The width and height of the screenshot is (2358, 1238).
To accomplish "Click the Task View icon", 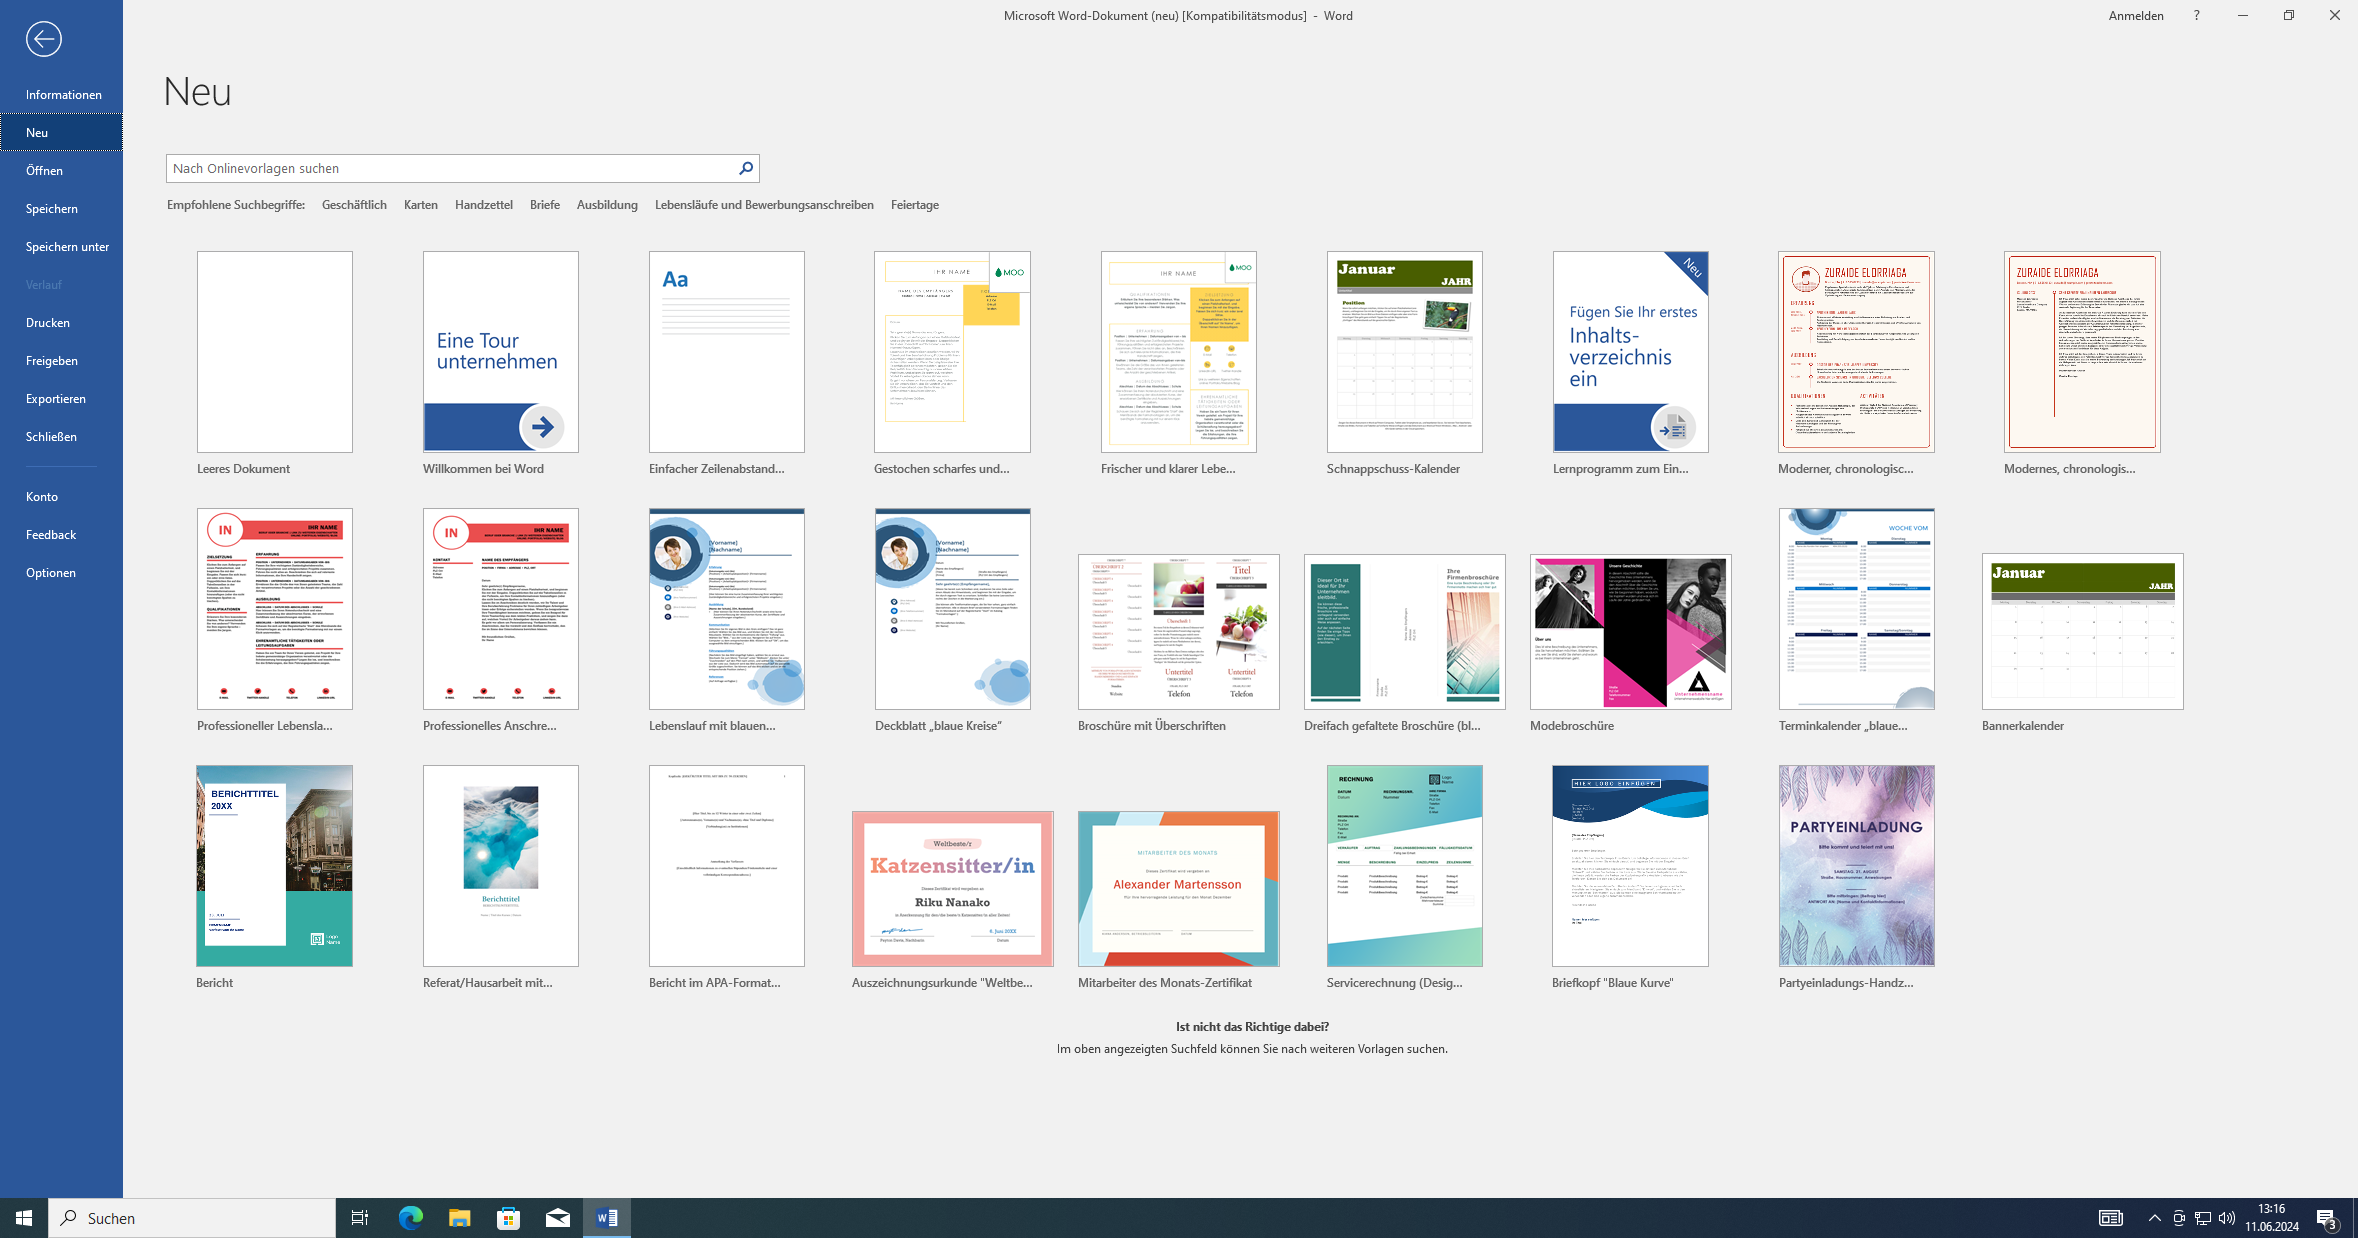I will (x=359, y=1217).
